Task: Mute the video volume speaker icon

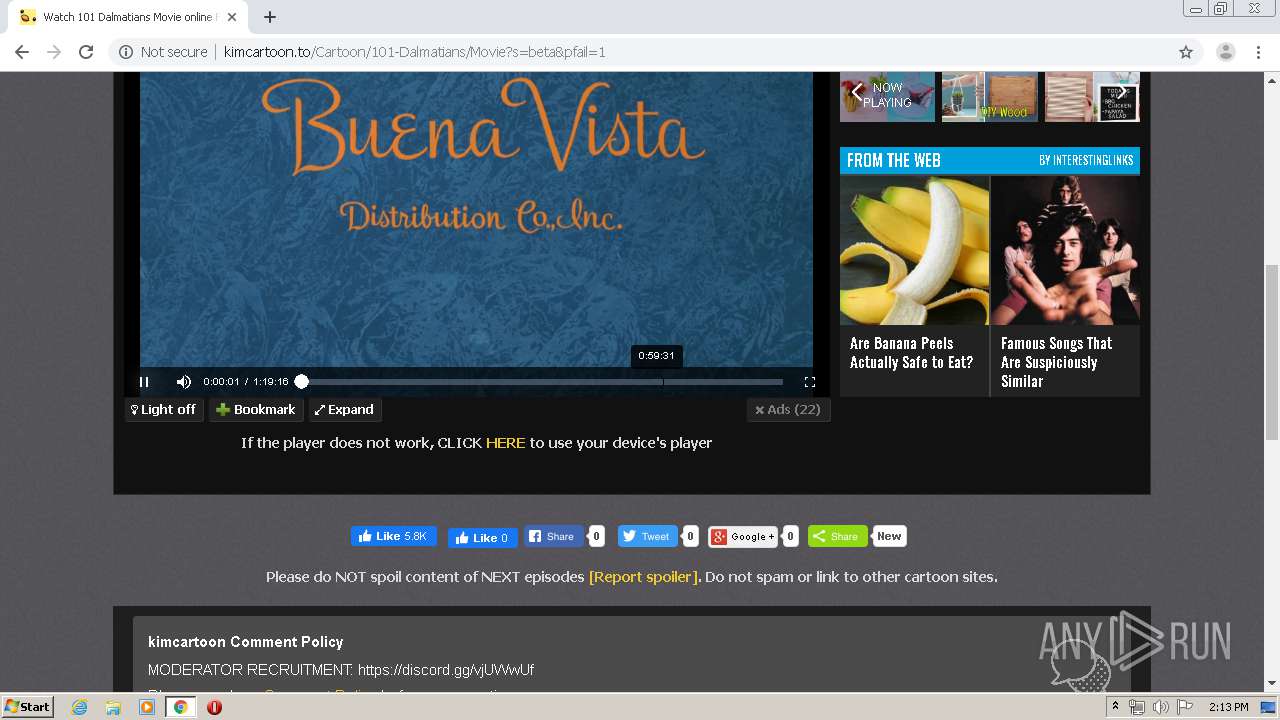Action: 184,382
